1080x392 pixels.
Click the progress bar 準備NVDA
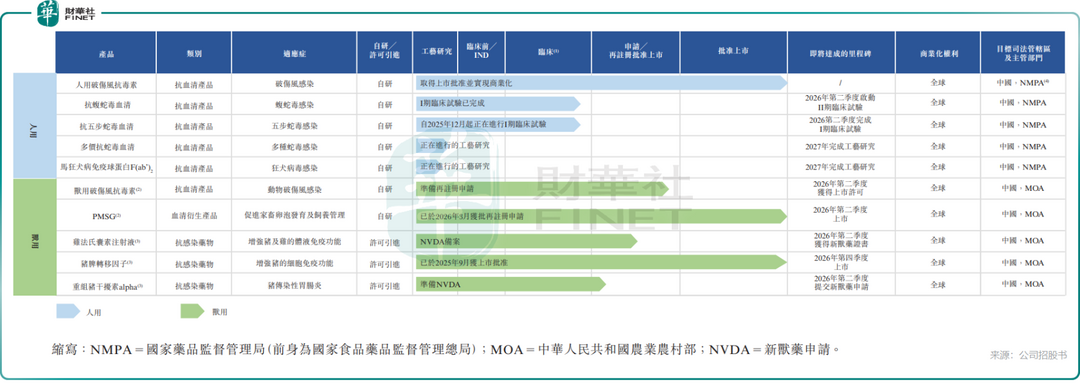[x=510, y=284]
